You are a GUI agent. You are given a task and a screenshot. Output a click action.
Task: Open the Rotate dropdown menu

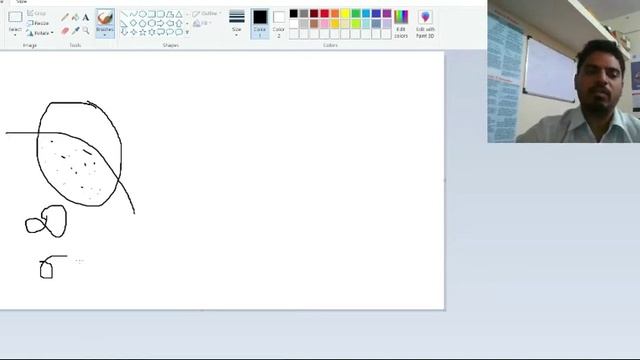point(40,33)
